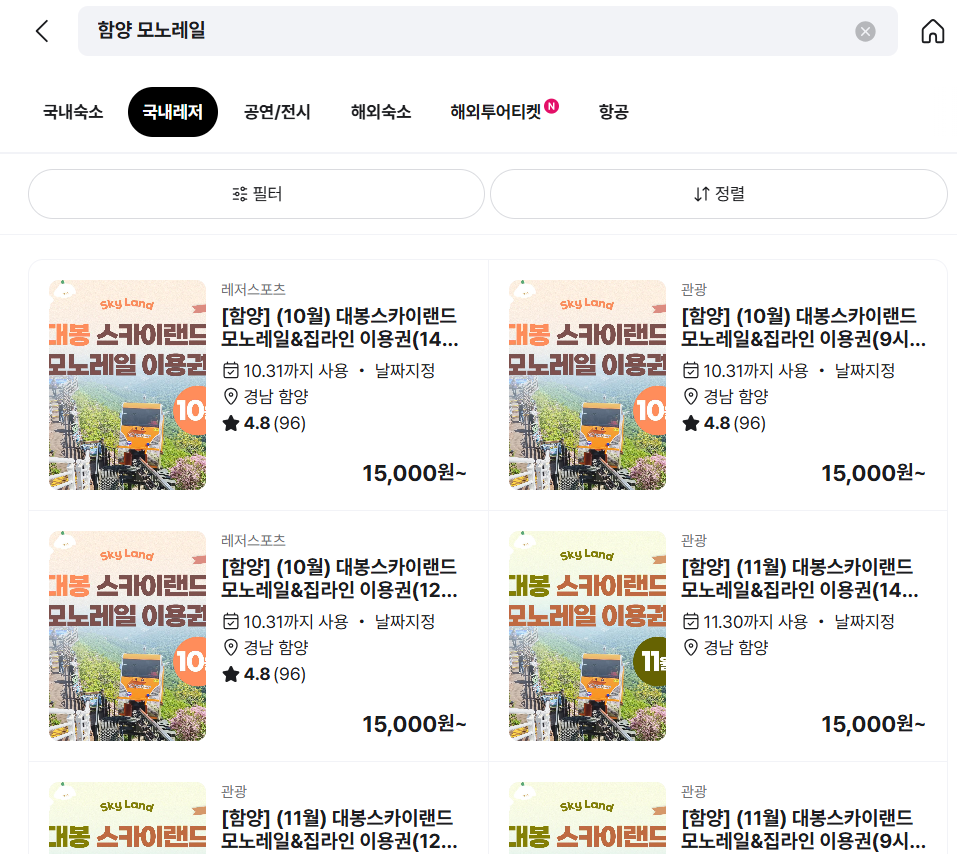Open the 공연/전시 tab
Viewport: 957px width, 854px height.
tap(277, 112)
